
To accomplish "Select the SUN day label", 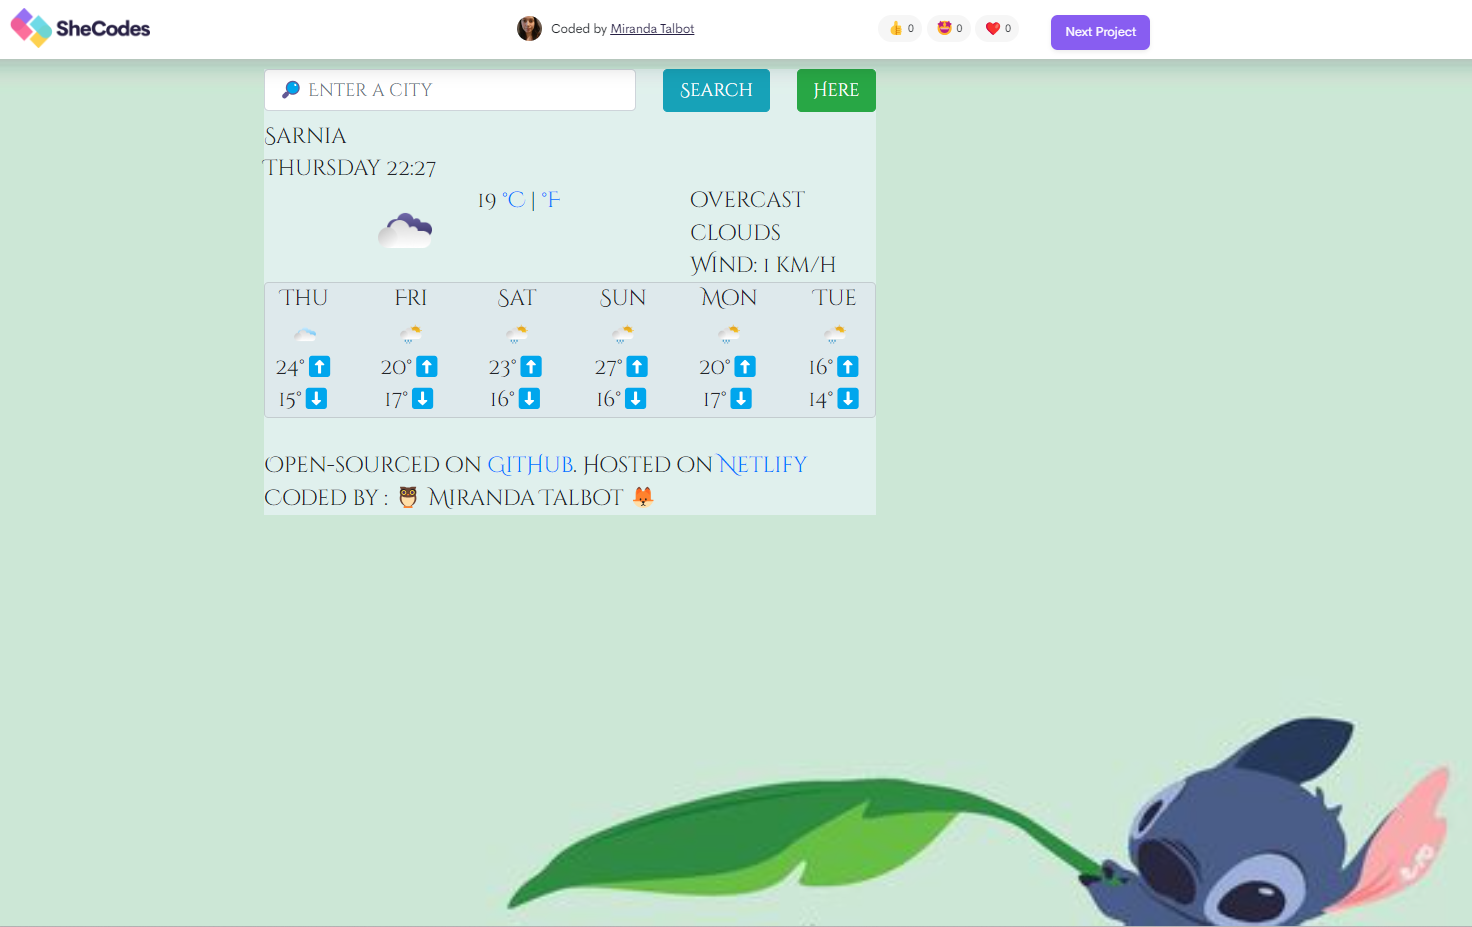I will click(622, 298).
